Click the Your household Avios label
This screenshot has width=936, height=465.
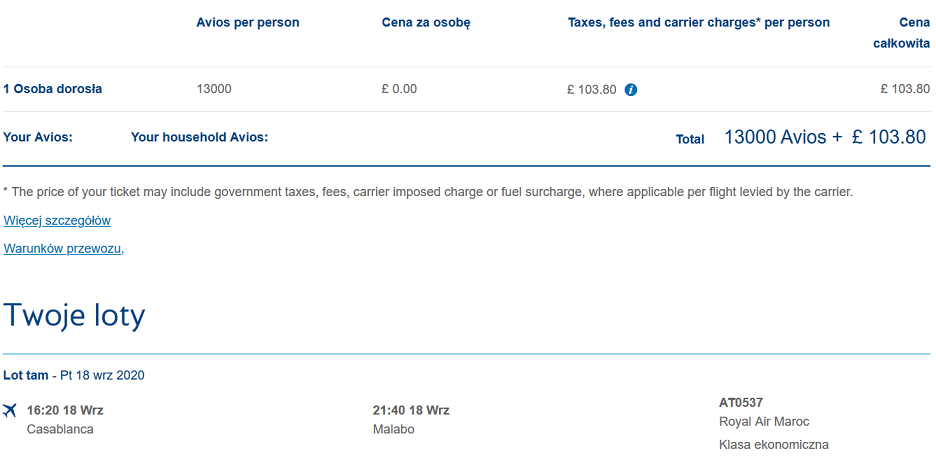(x=199, y=137)
